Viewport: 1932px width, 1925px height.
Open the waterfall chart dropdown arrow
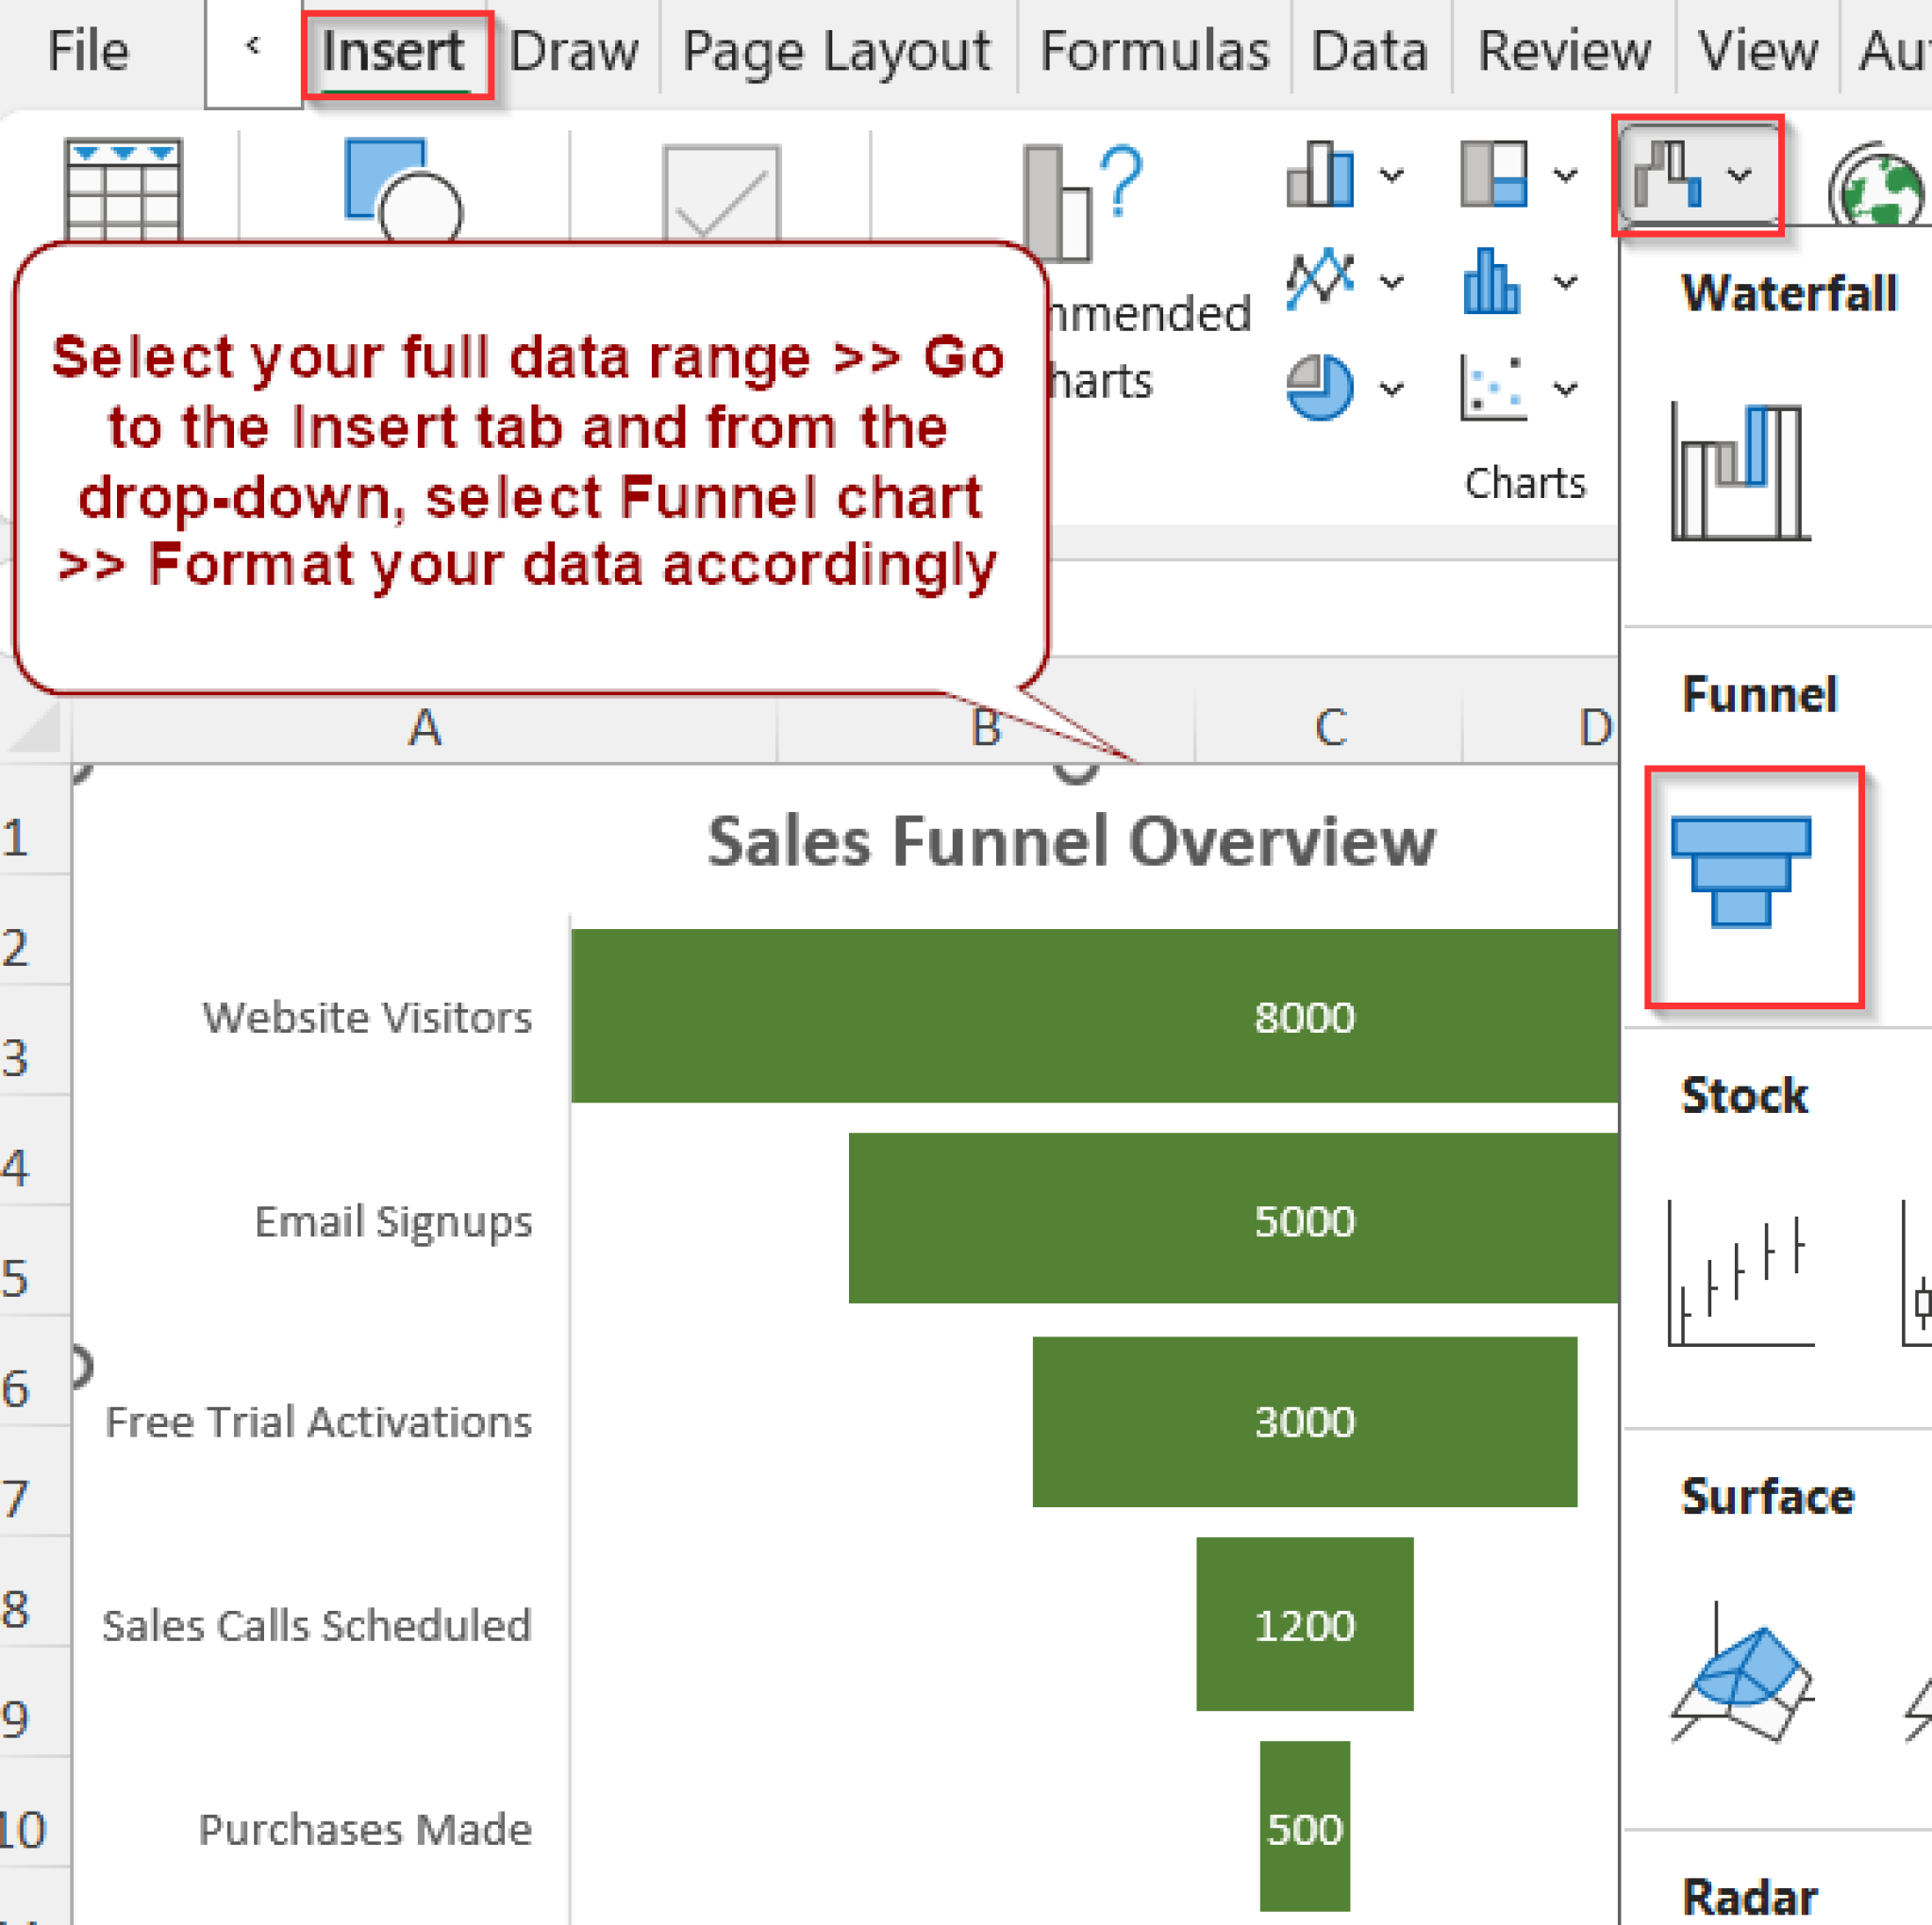(1738, 172)
